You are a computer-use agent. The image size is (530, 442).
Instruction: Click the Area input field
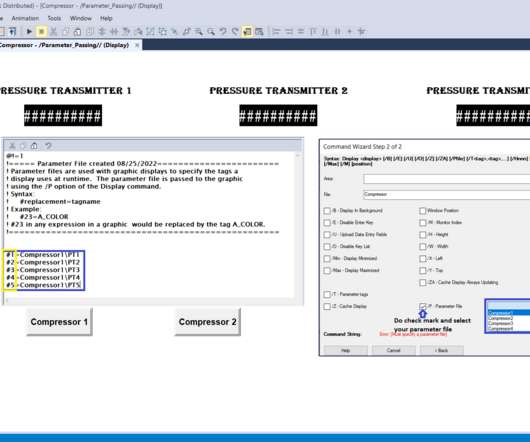pos(447,179)
